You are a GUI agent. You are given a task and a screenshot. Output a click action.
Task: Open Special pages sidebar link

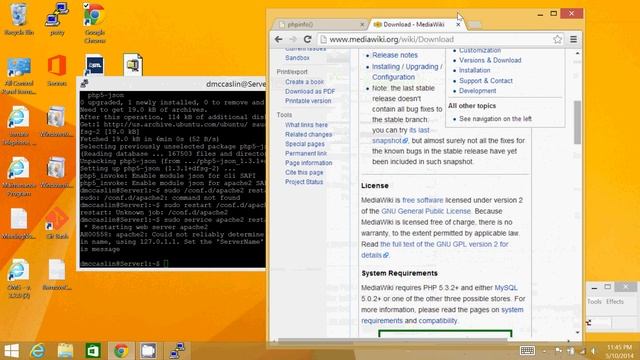point(304,144)
